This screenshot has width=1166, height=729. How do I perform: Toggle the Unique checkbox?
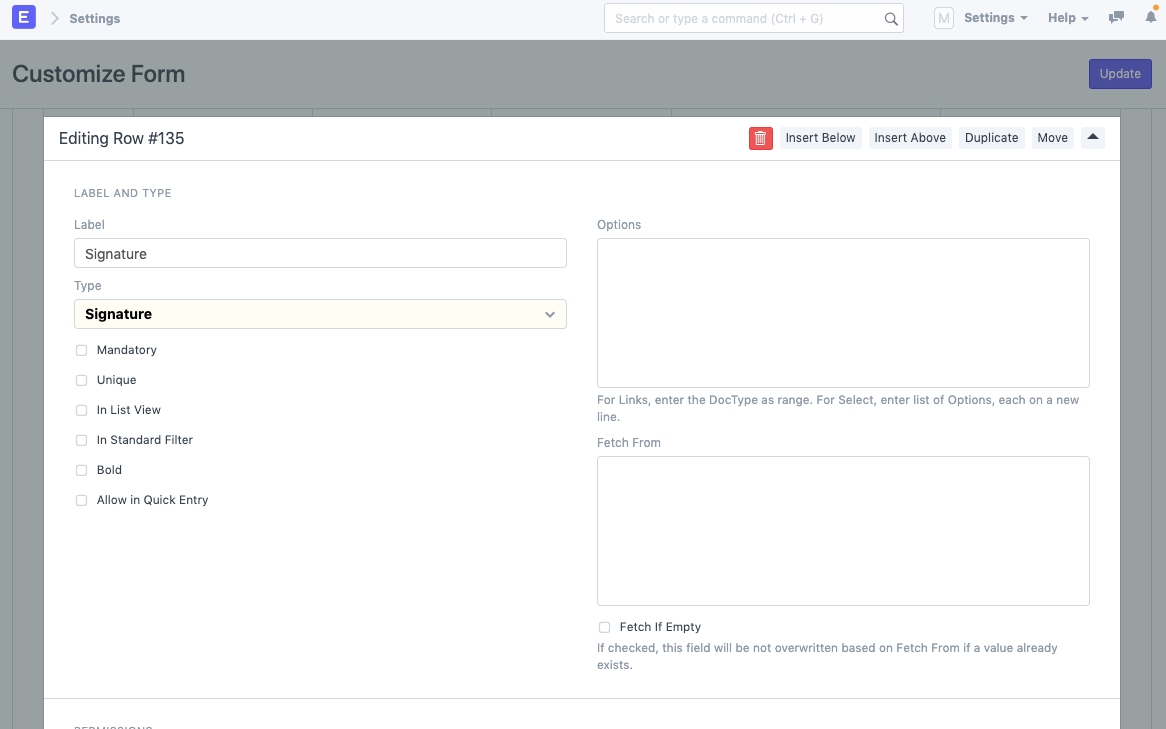click(82, 381)
